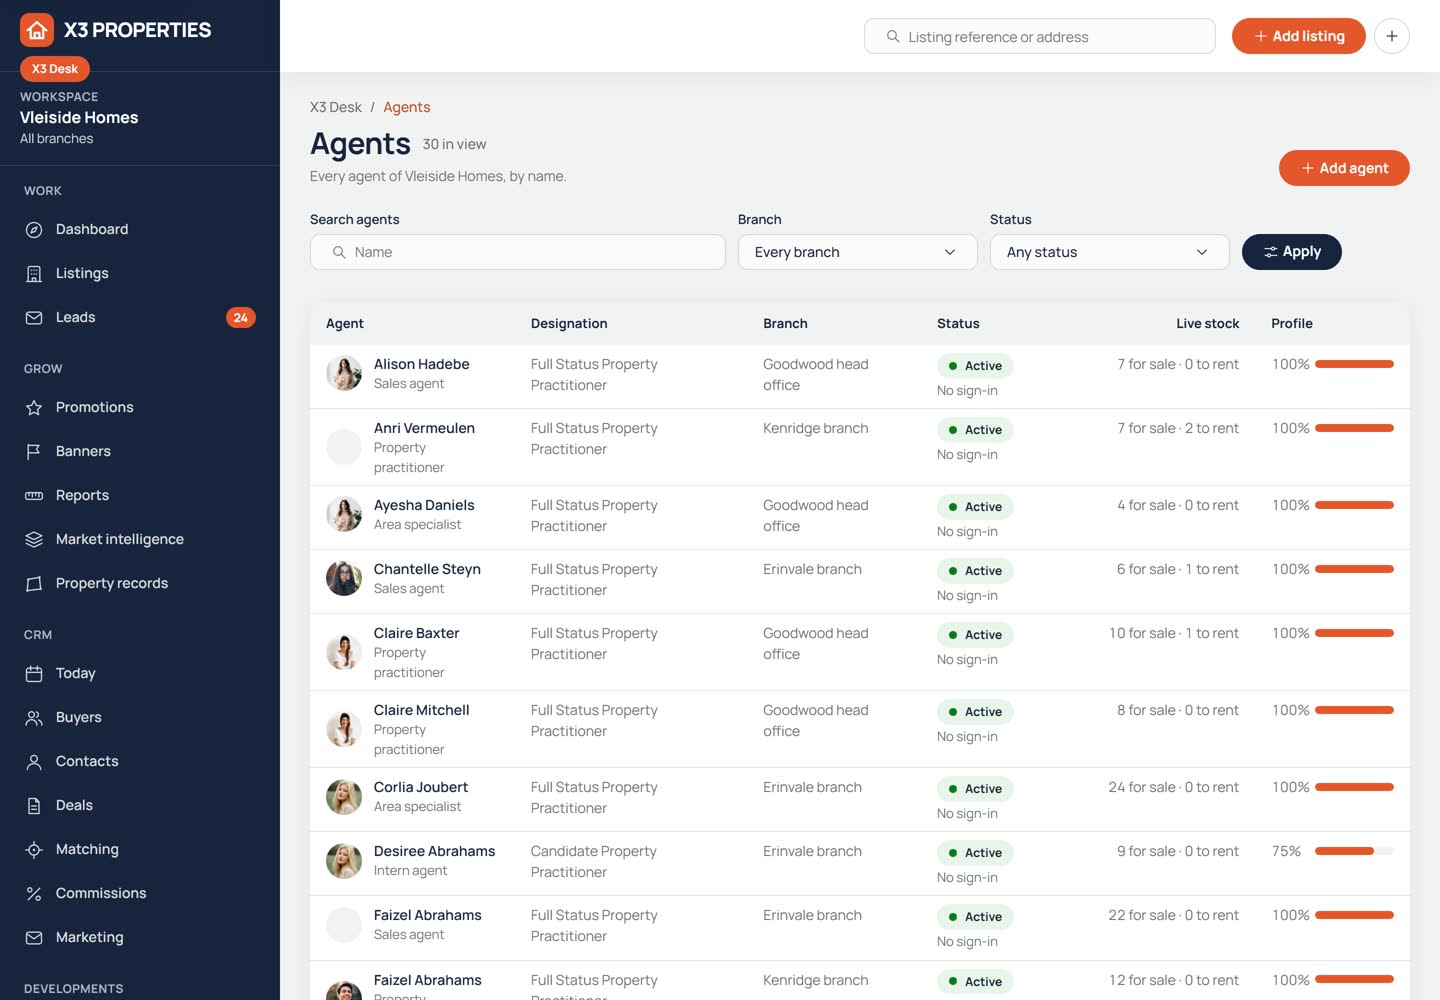This screenshot has height=1000, width=1440.
Task: Click the Reports icon in sidebar
Action: pos(34,496)
